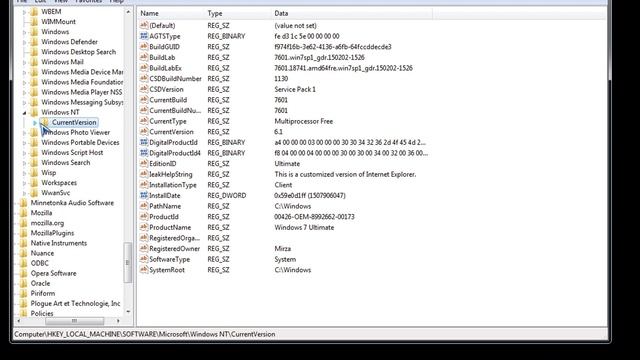Click the string icon beside BuildGUID
The width and height of the screenshot is (640, 360).
(144, 47)
